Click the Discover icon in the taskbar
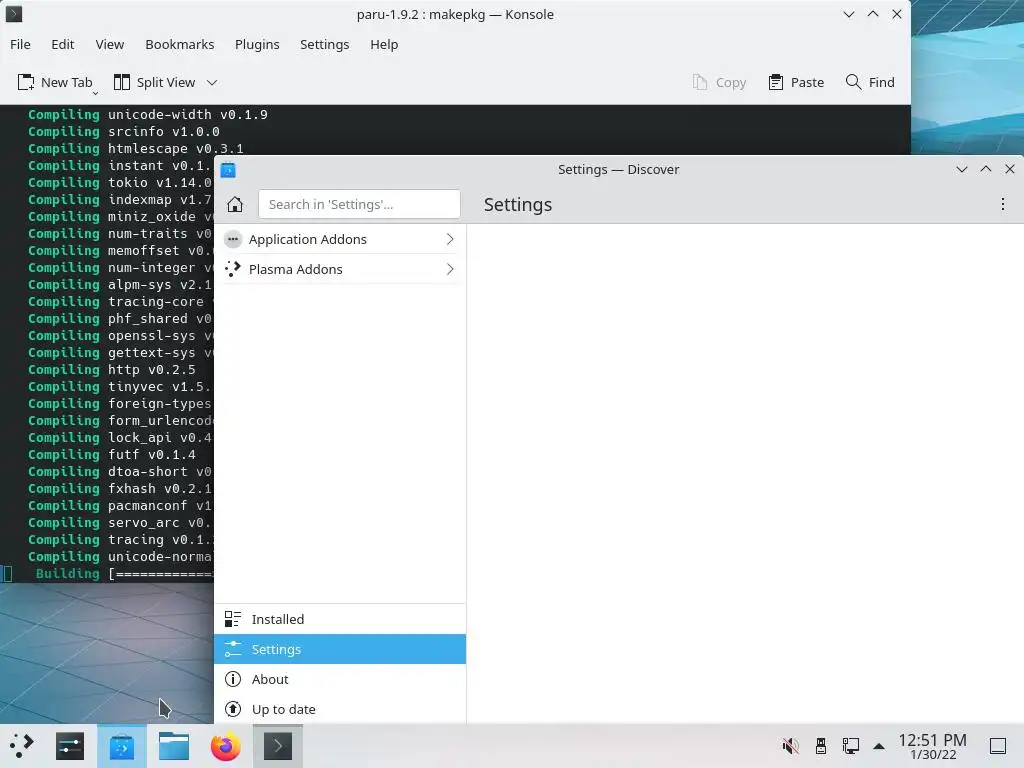The height and width of the screenshot is (768, 1024). point(121,746)
